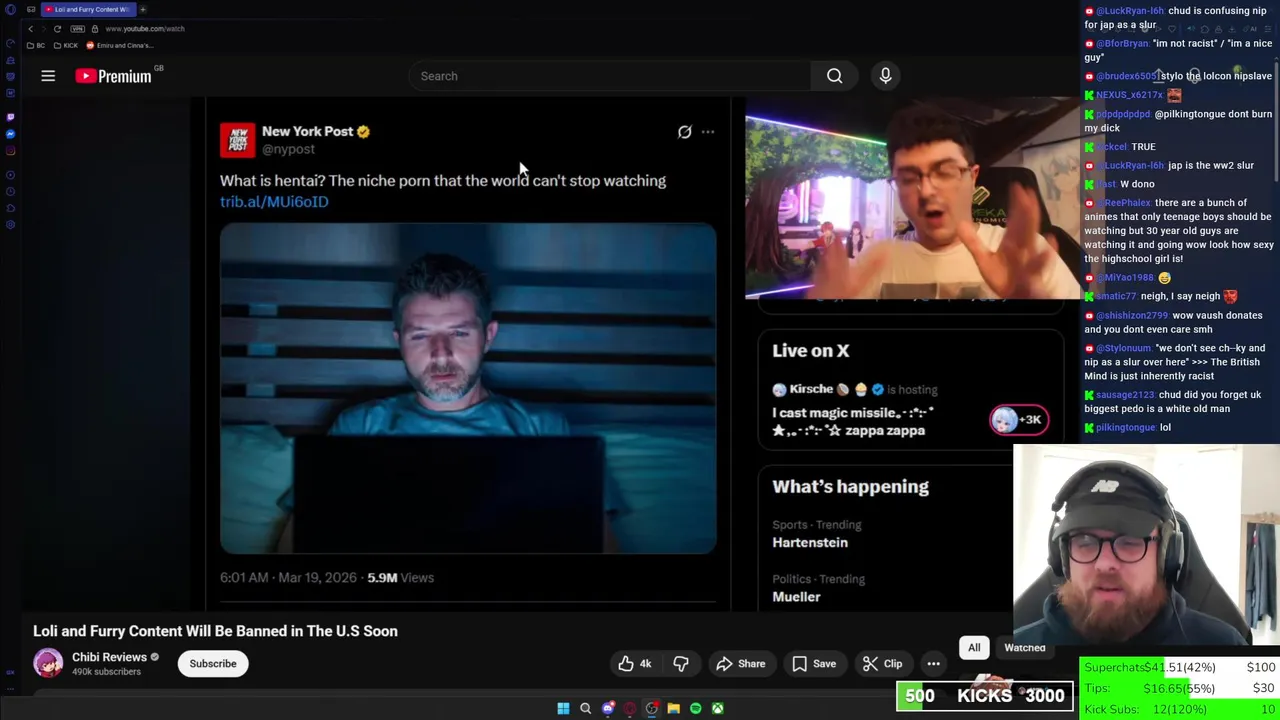1280x720 pixels.
Task: Click the Grok icon on tweet
Action: point(684,132)
